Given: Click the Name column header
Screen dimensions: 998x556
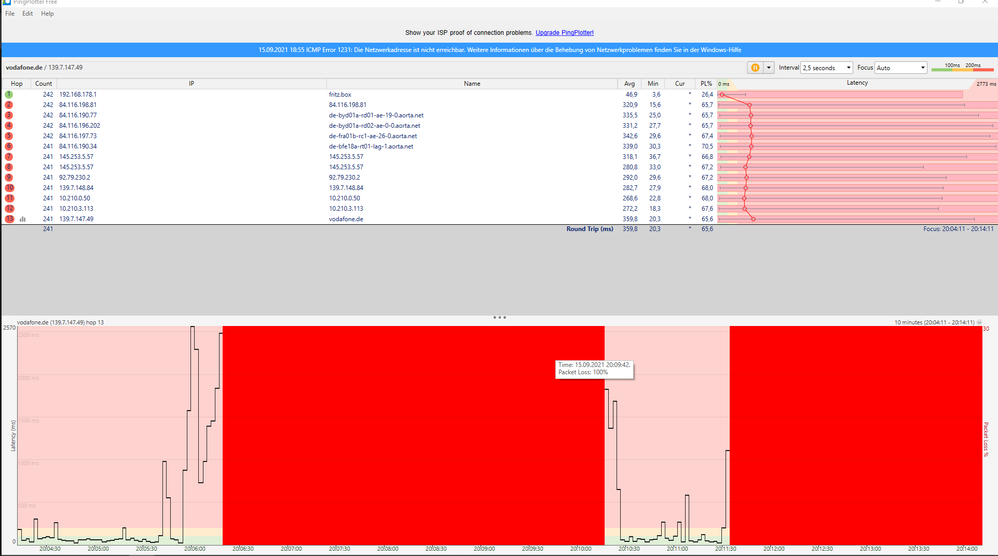Looking at the screenshot, I should click(472, 83).
